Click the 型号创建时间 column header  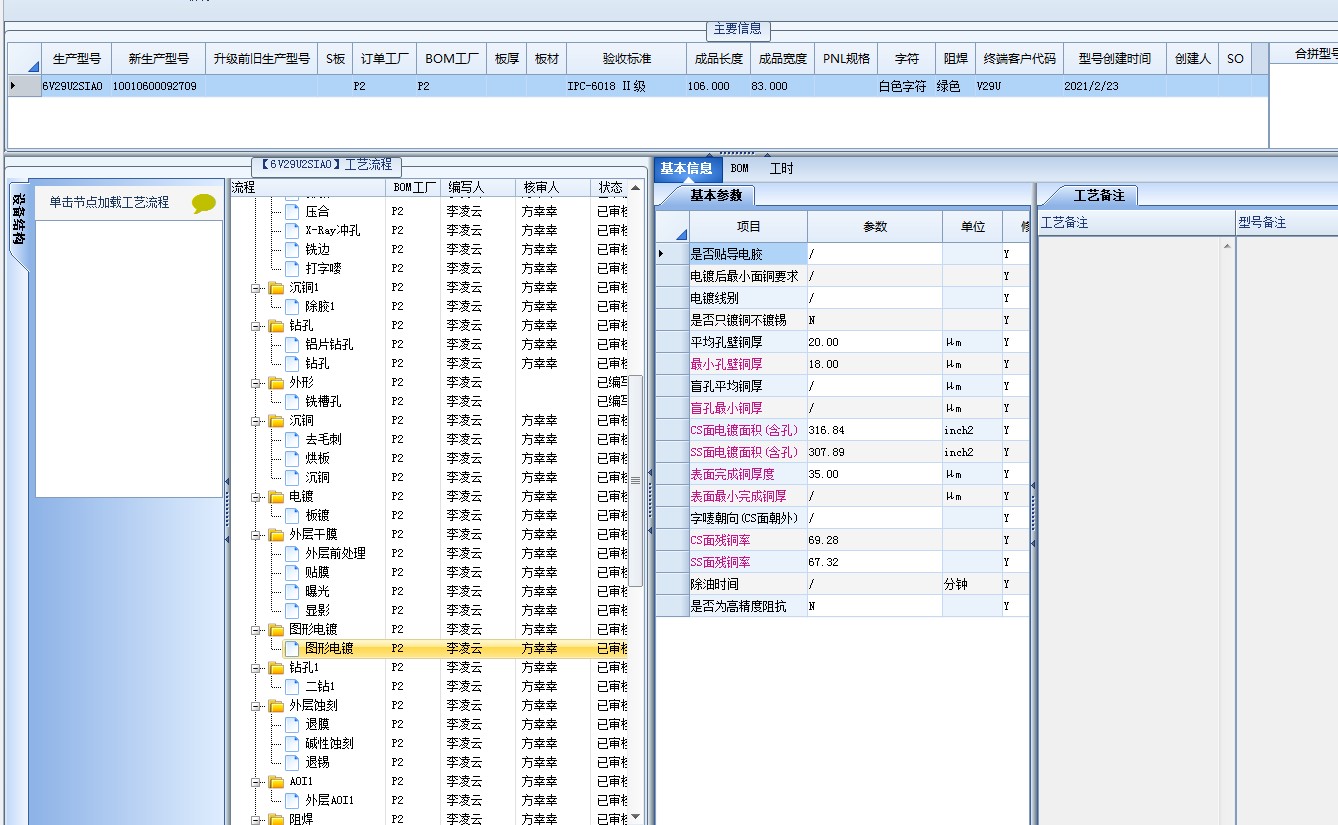click(x=1115, y=59)
